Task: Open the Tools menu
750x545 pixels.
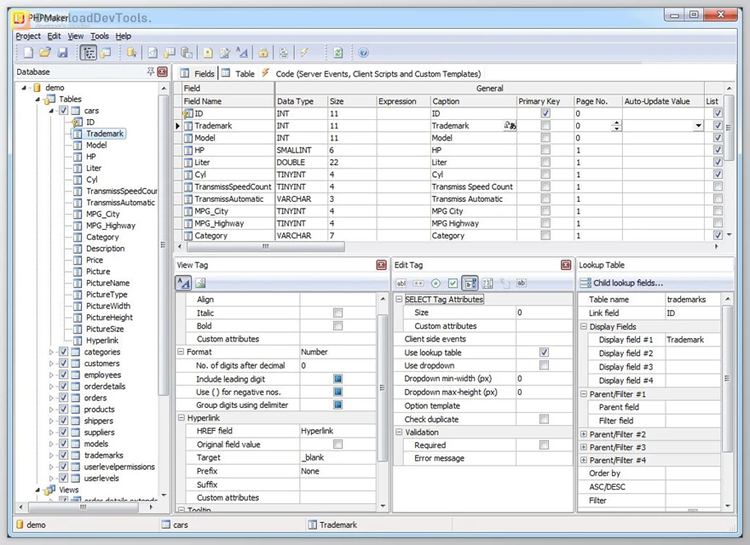Action: [x=99, y=36]
